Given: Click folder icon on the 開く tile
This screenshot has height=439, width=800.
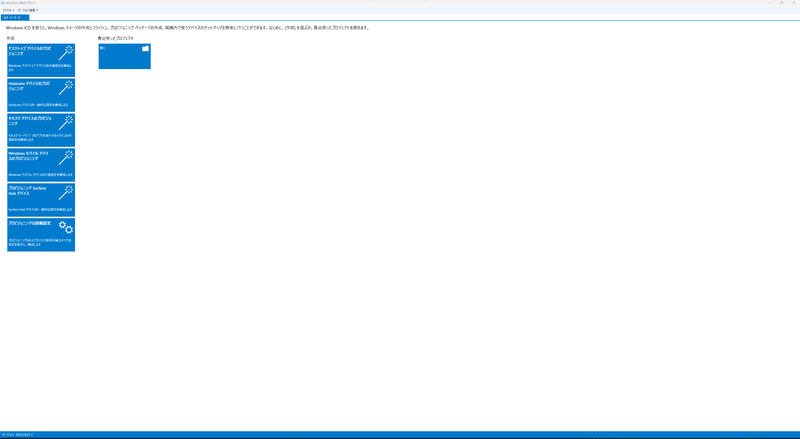Looking at the screenshot, I should click(x=145, y=48).
